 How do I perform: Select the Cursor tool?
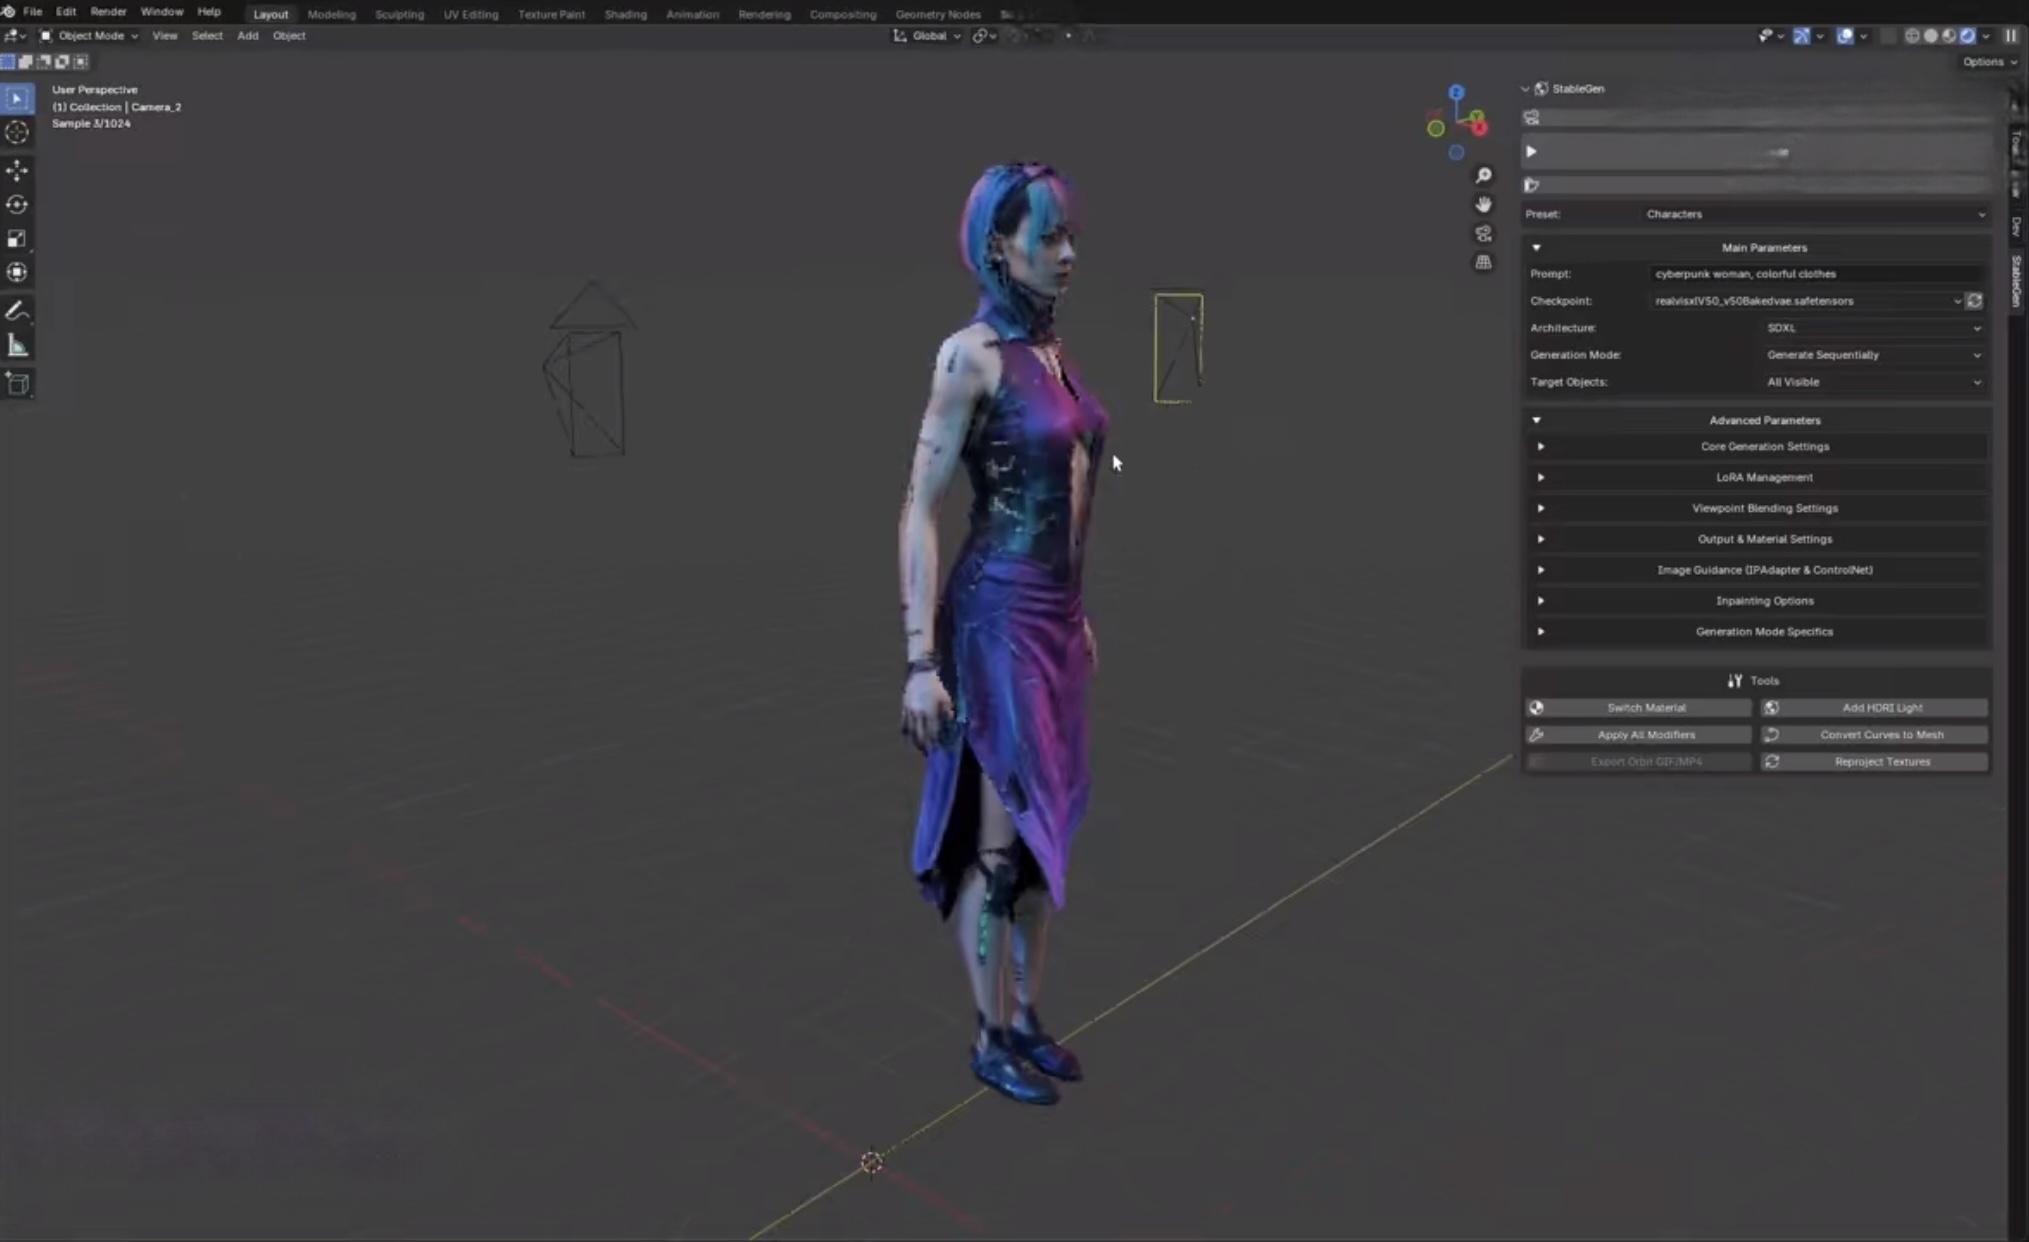pos(17,133)
